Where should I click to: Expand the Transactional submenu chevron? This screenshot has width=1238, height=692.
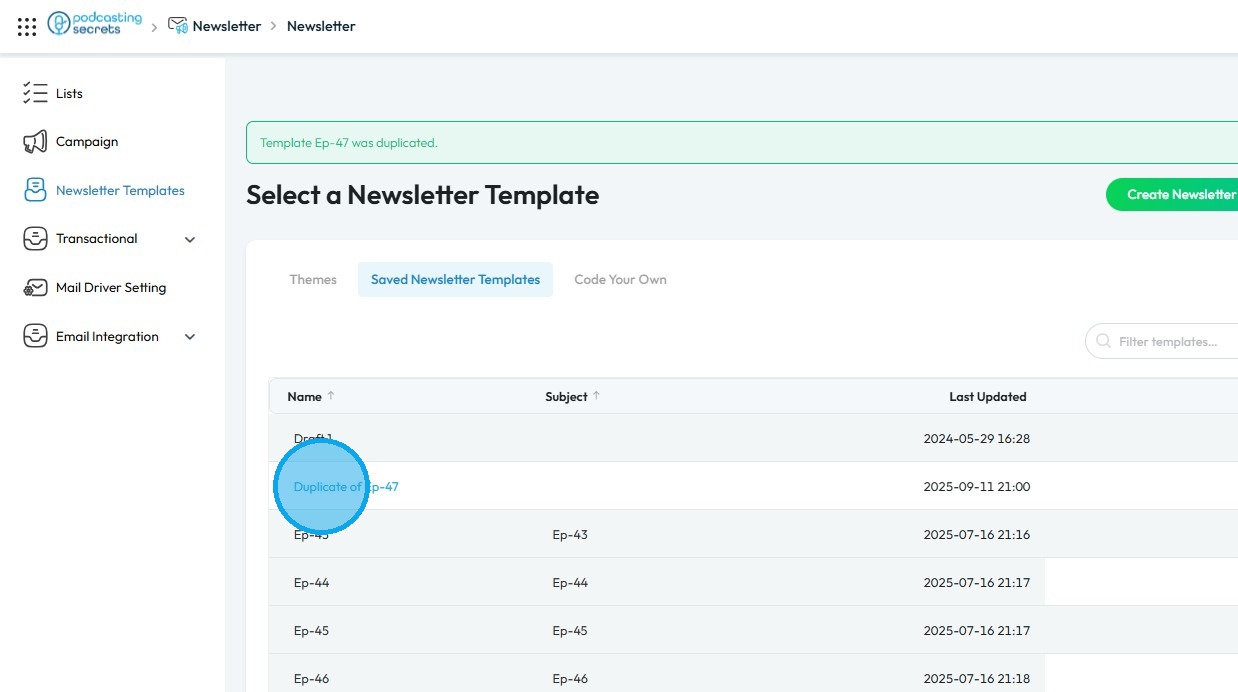coord(190,240)
